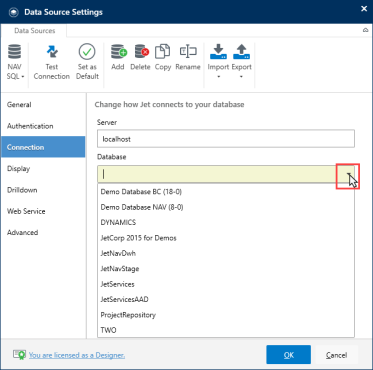Select JetCorp 2015 for Demos database
Screen dimensions: 373x370
coord(226,238)
